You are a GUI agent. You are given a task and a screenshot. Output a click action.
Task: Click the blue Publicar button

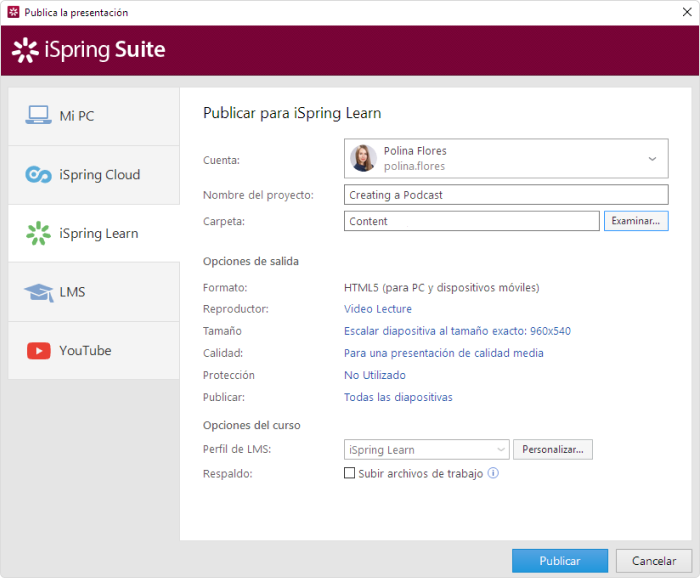pos(560,561)
